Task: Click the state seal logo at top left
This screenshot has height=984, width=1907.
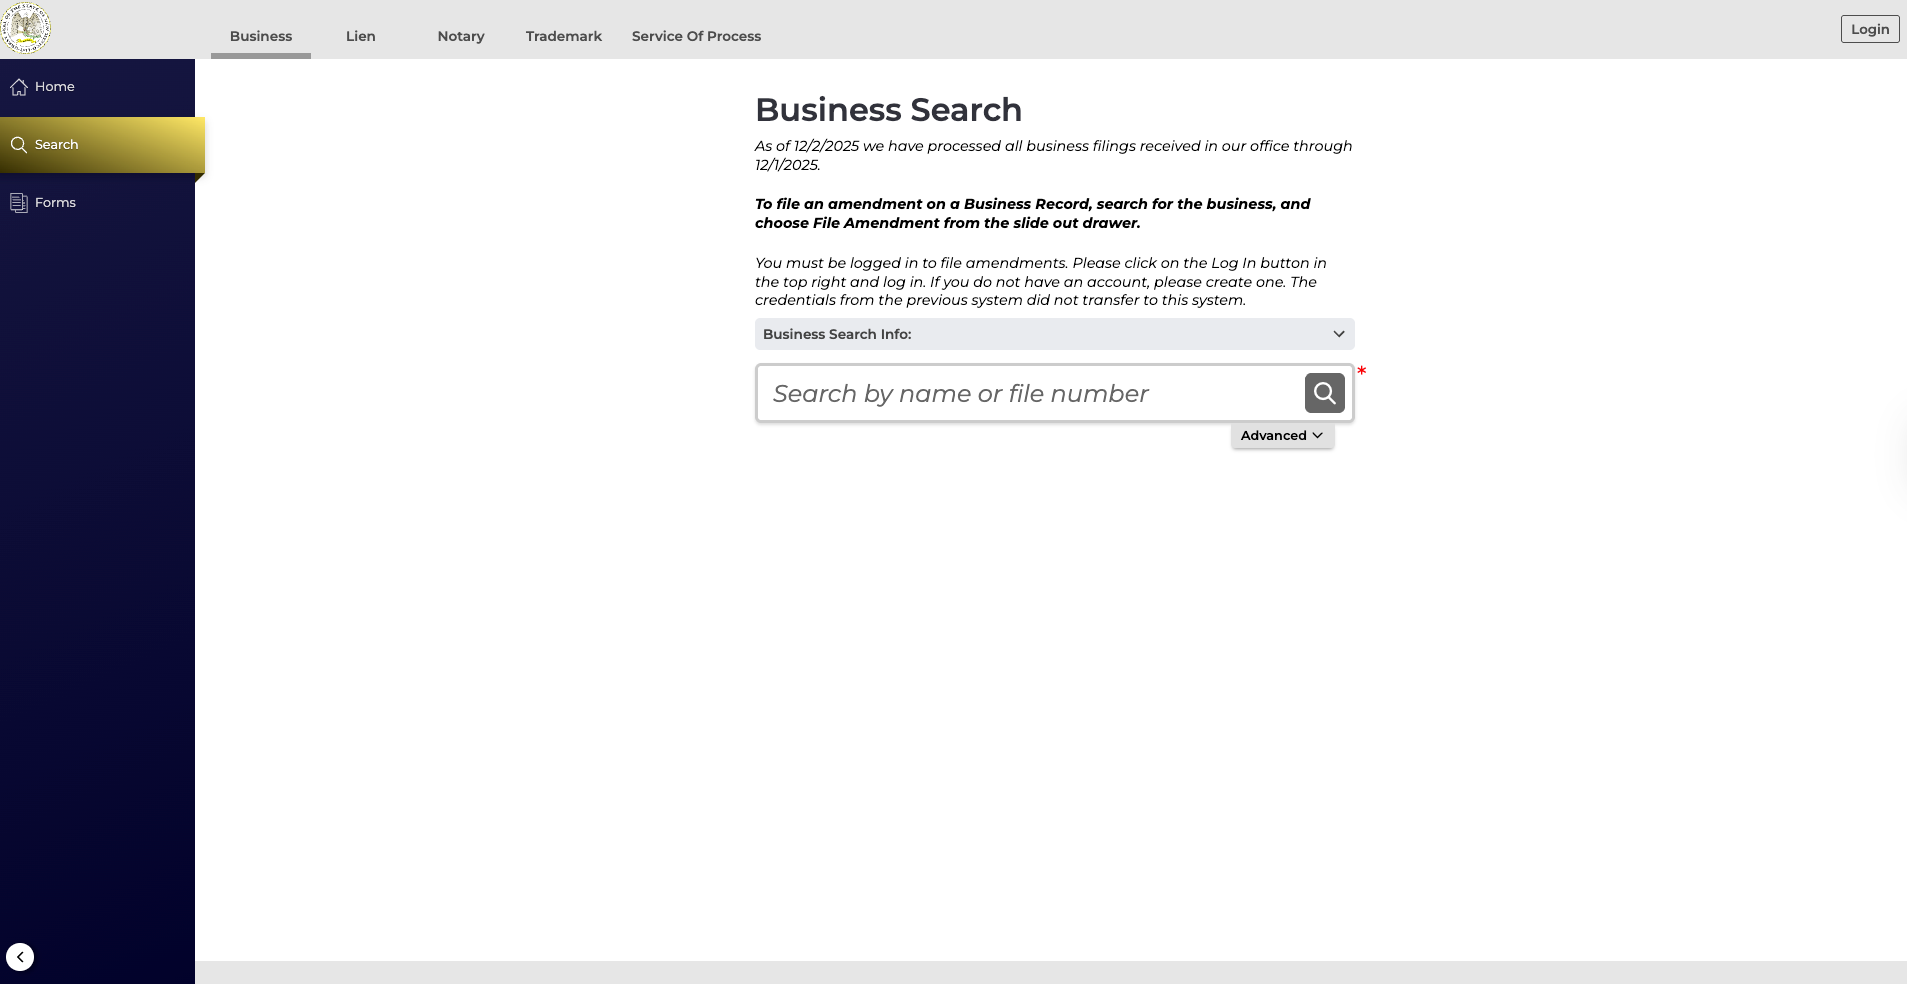Action: pyautogui.click(x=27, y=27)
